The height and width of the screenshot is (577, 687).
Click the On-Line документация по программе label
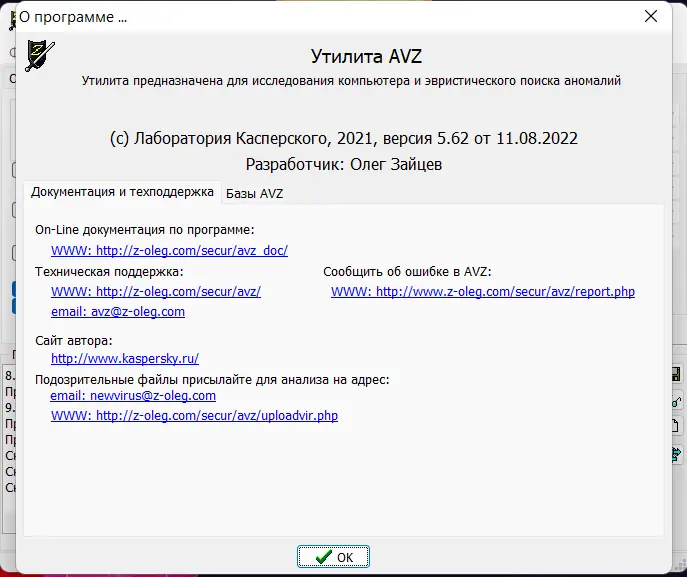145,230
